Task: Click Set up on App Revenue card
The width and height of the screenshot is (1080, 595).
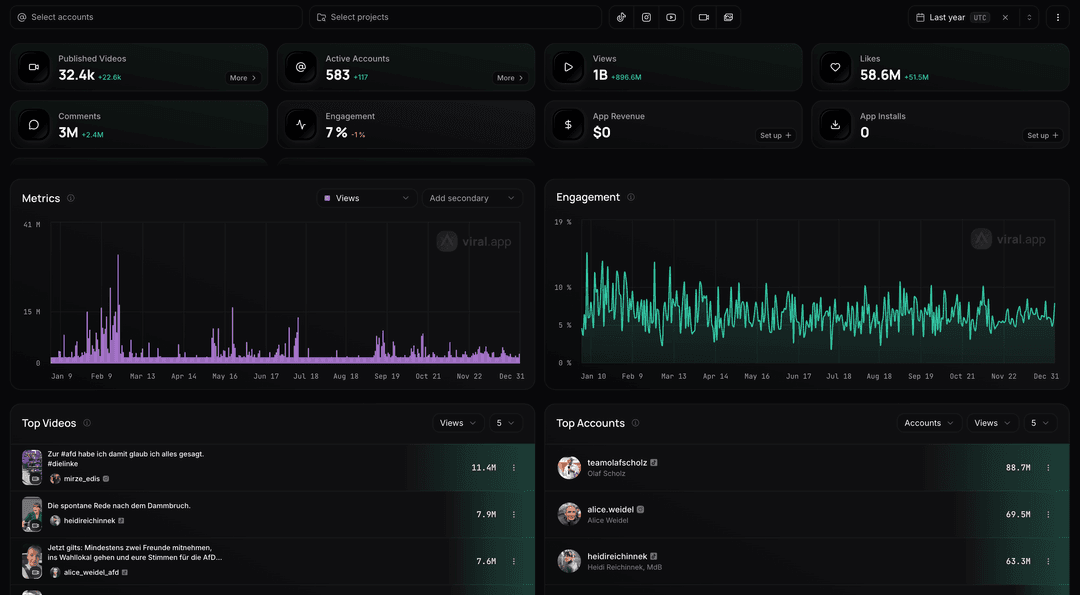Action: (x=776, y=135)
